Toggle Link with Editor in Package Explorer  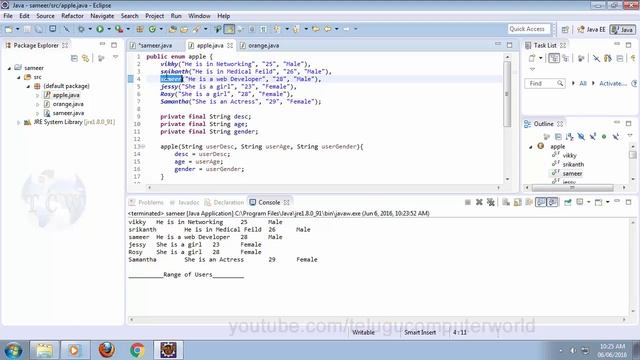pos(85,58)
